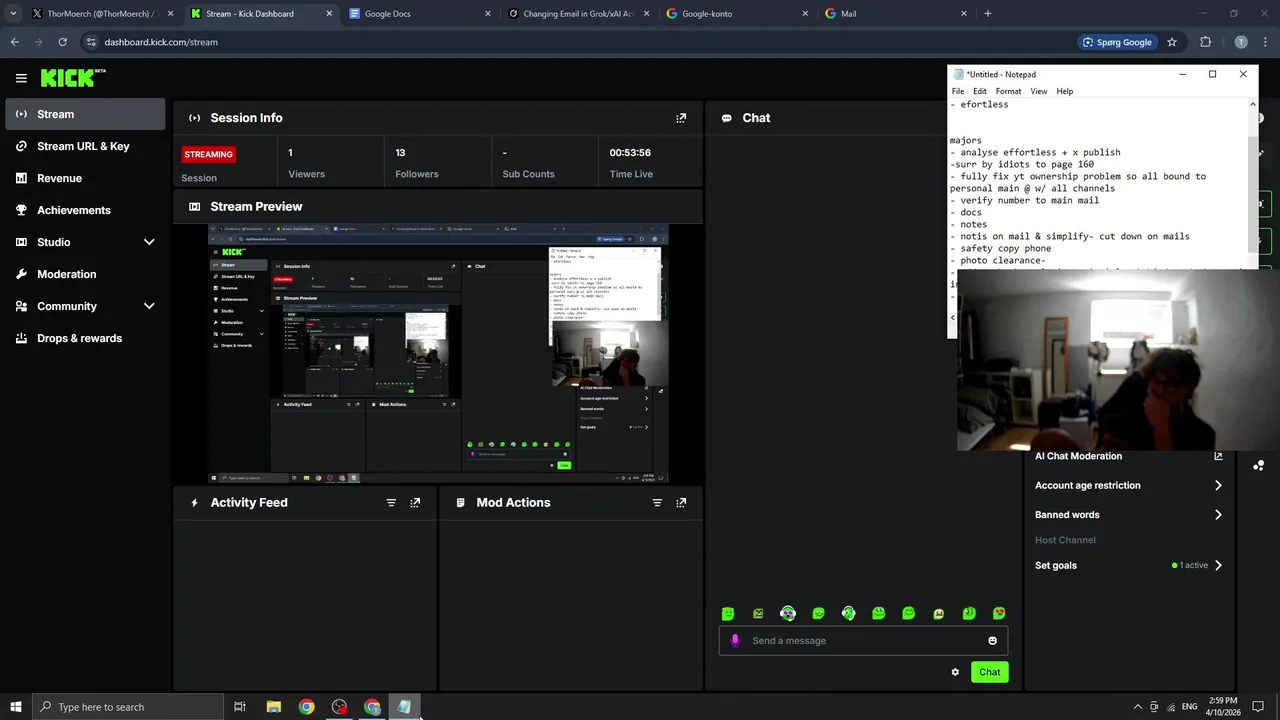Open Activity Feed filter menu

point(391,503)
